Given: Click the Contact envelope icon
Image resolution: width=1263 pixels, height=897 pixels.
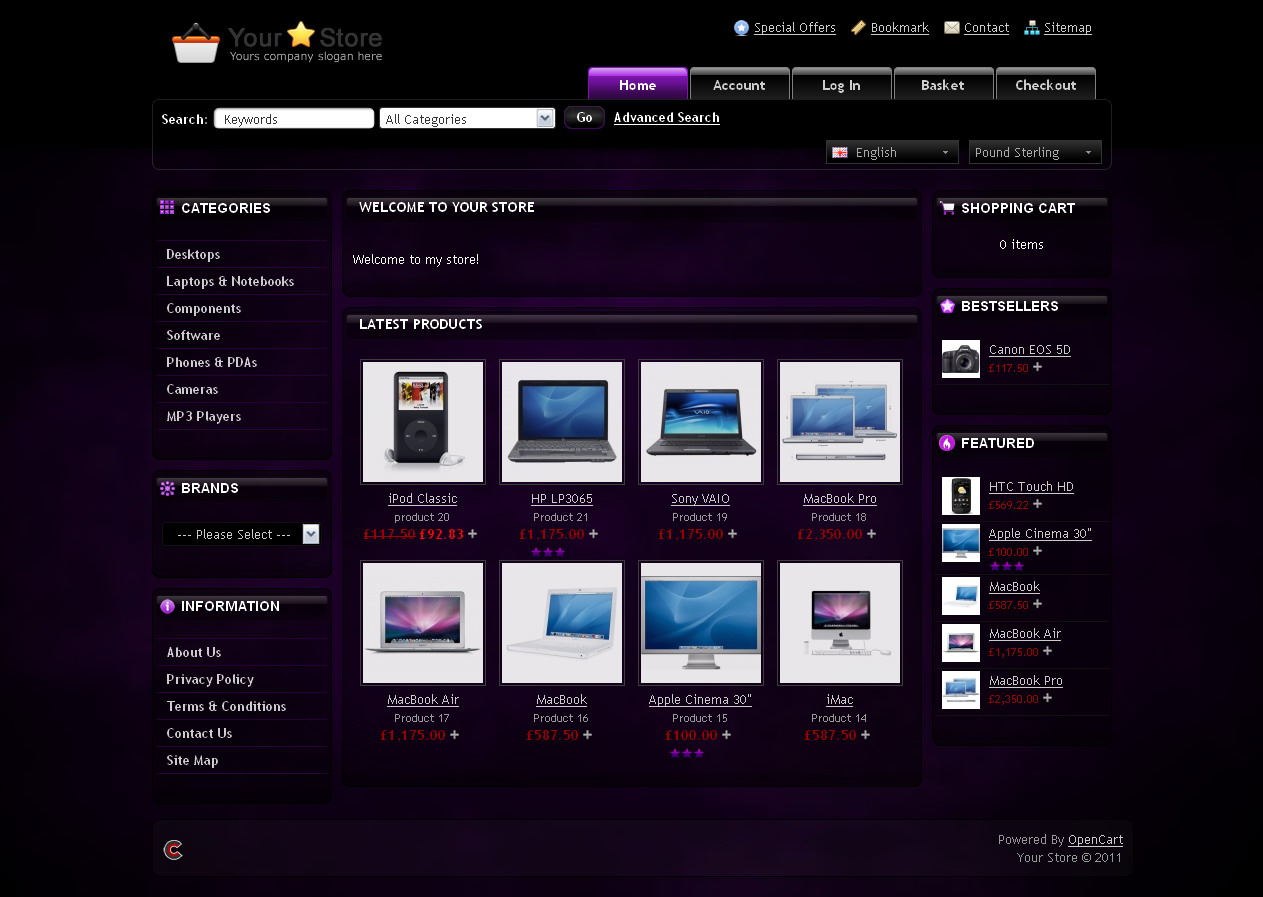Looking at the screenshot, I should [952, 28].
